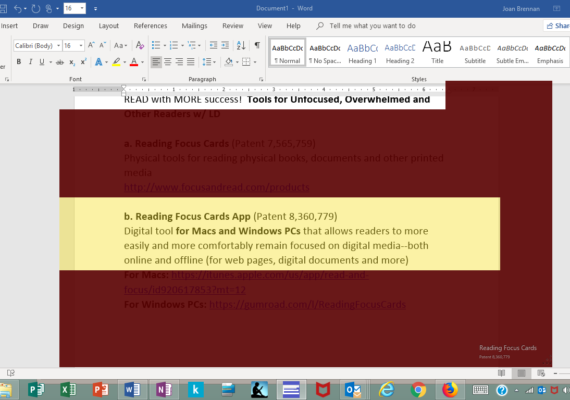This screenshot has height=400, width=570.
Task: Click the Redo icon in quick access toolbar
Action: (36, 8)
